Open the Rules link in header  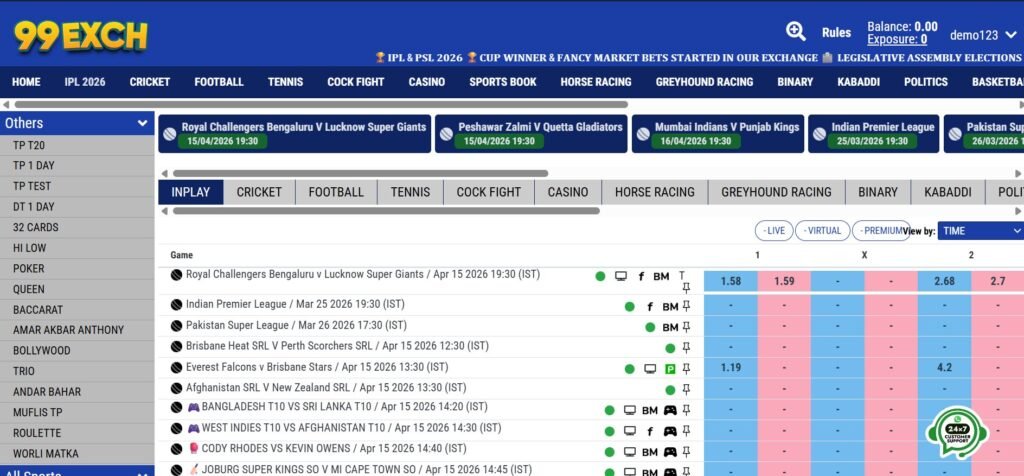[x=837, y=32]
